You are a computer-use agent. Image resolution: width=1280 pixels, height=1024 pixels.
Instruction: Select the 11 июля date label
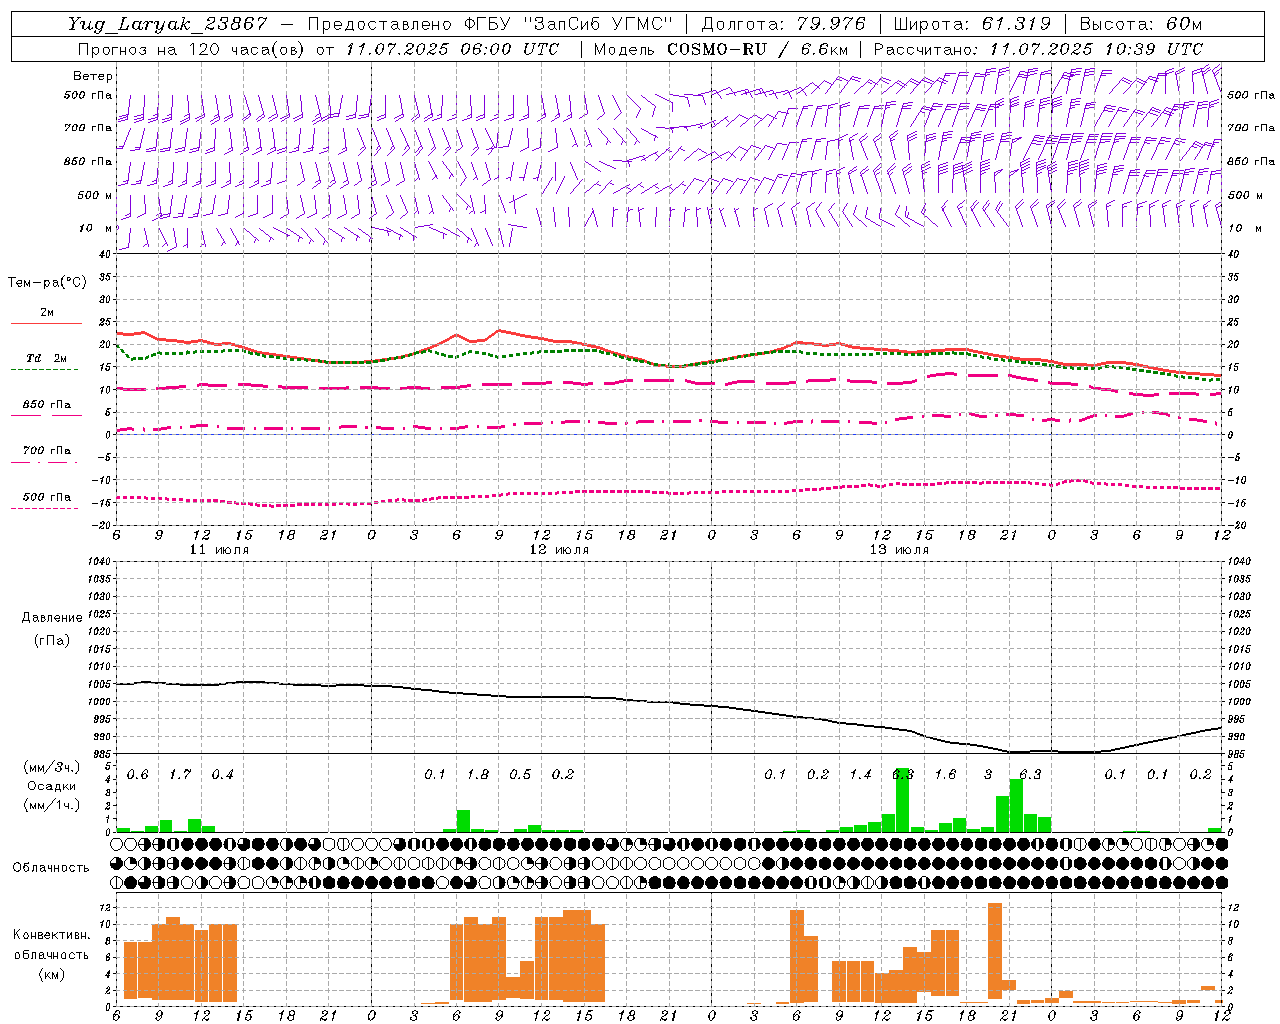point(219,550)
